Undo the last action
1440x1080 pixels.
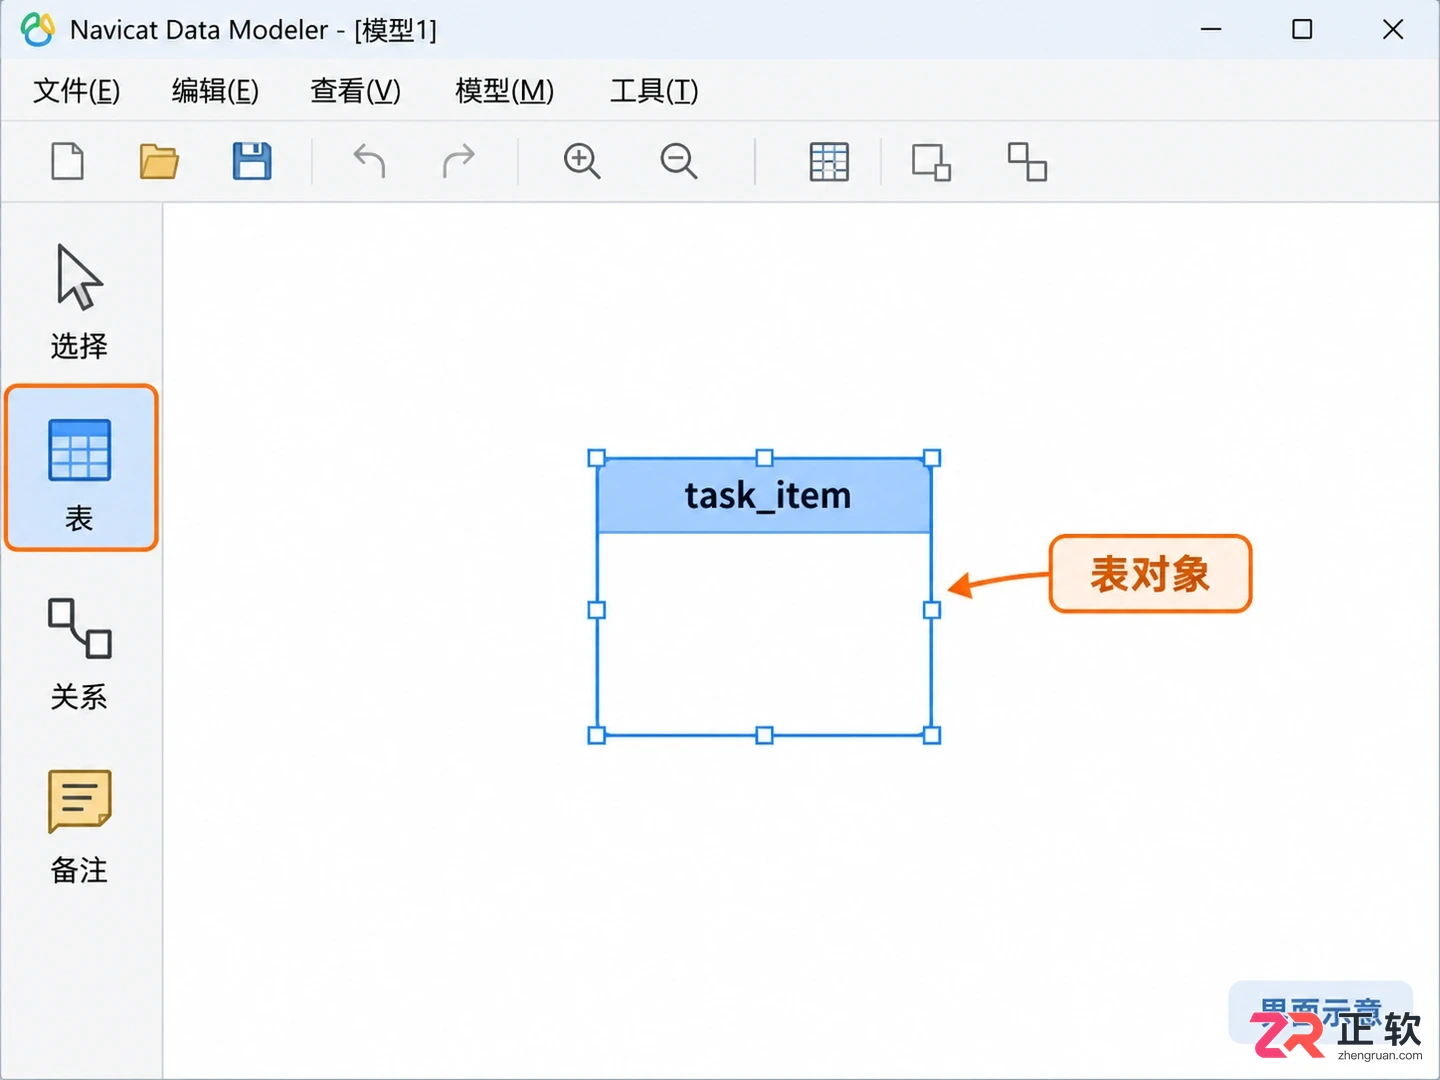point(369,161)
